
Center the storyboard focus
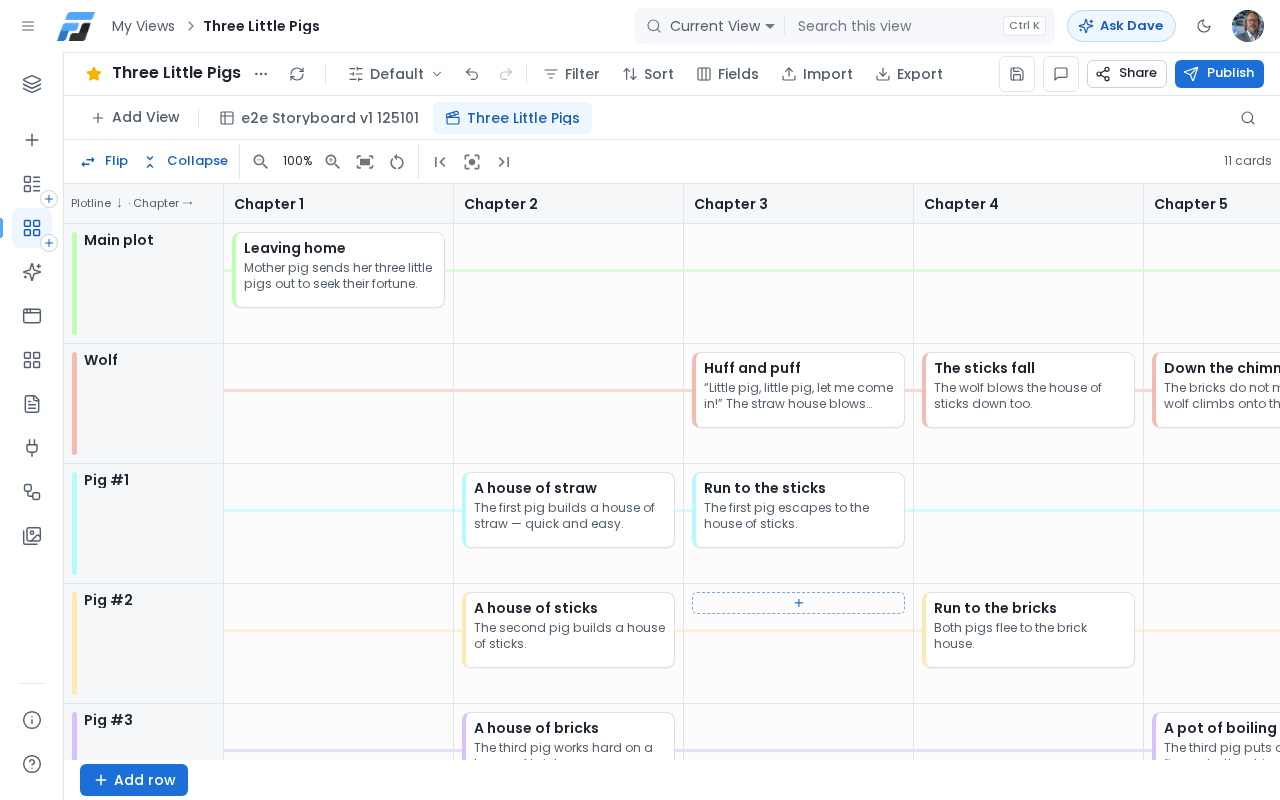pyautogui.click(x=472, y=162)
